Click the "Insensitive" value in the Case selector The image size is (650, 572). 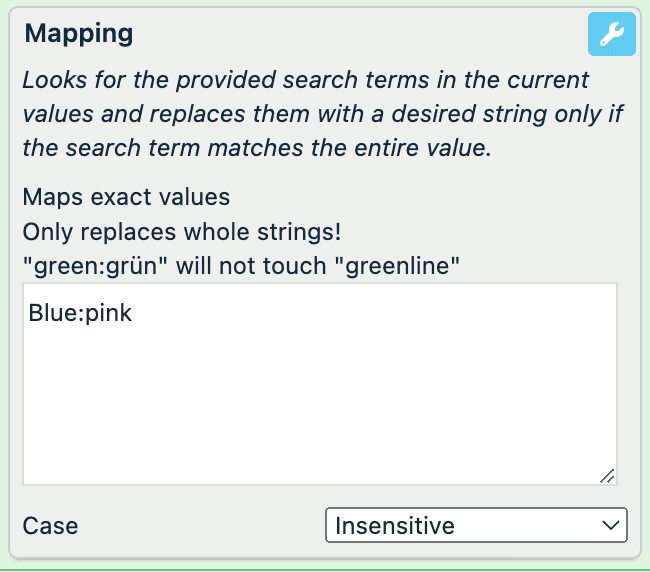click(395, 525)
